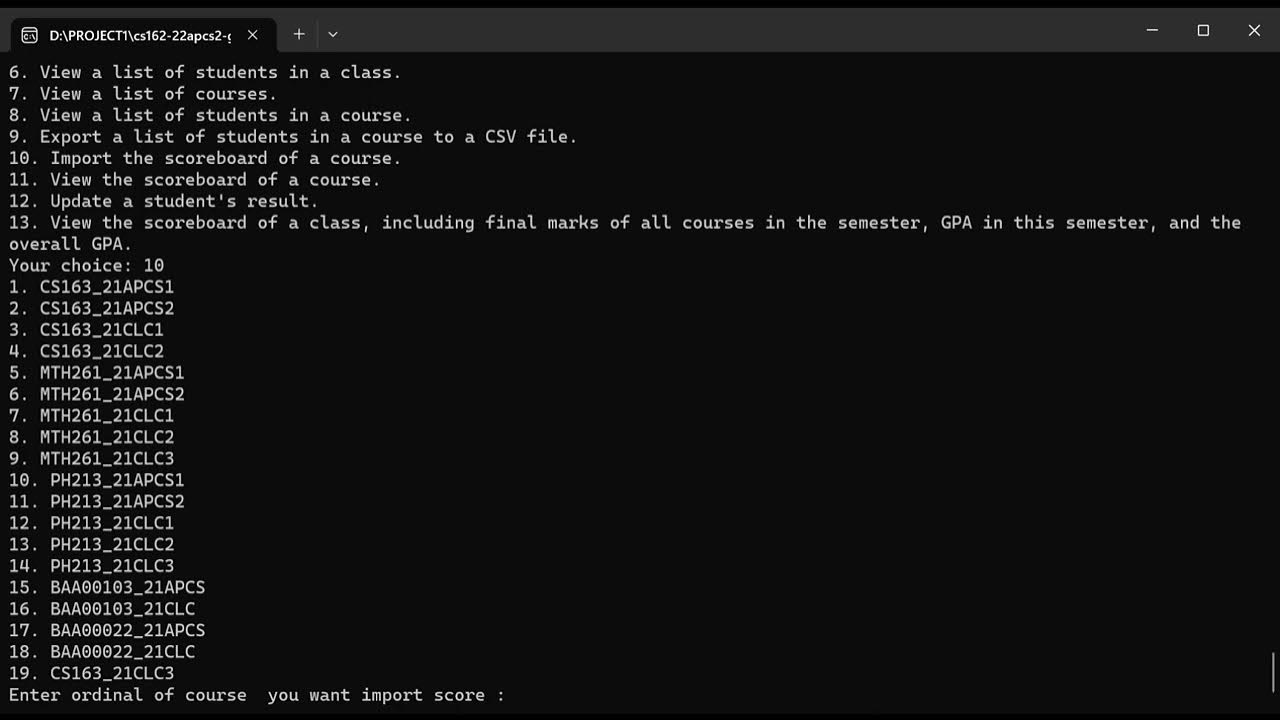Click the 'Your choice: 10' line
Screen dimensions: 1280x720
[x=86, y=266]
